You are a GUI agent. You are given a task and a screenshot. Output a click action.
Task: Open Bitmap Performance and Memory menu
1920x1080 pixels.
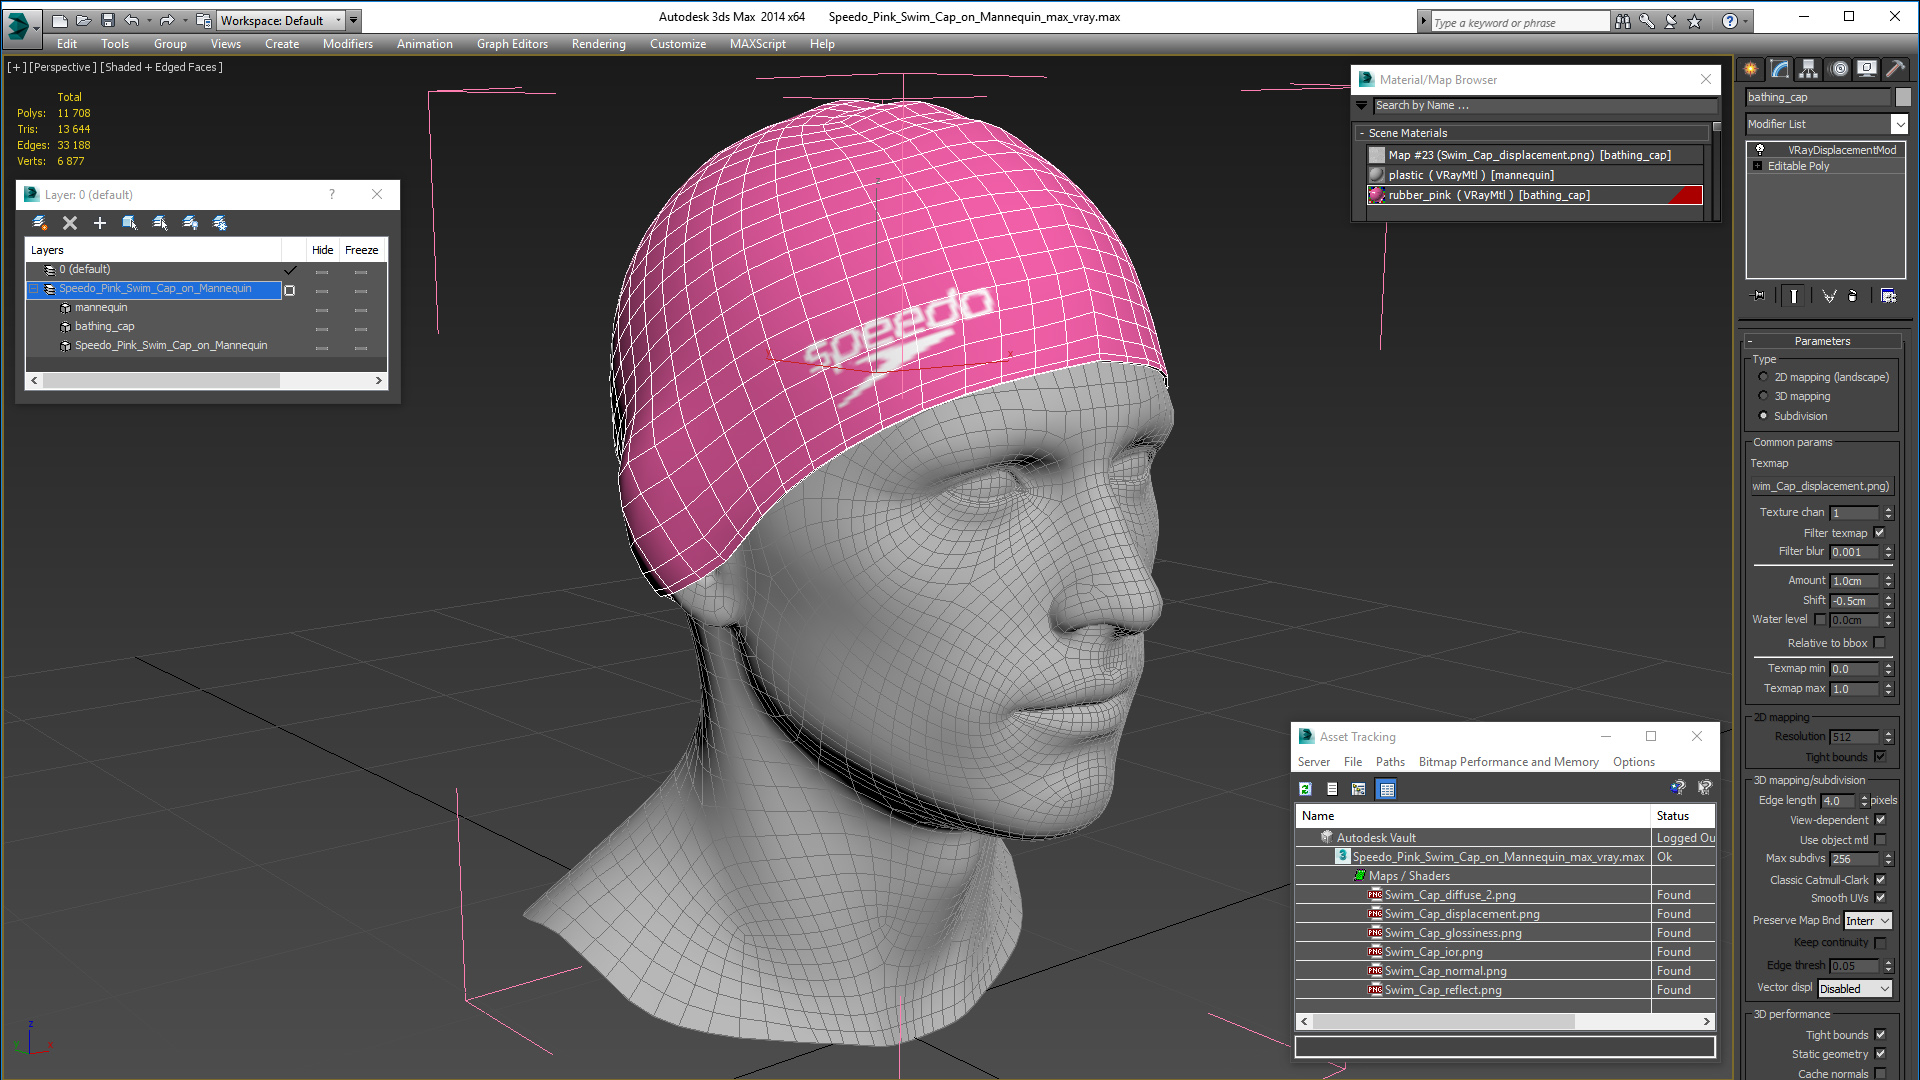(x=1508, y=762)
